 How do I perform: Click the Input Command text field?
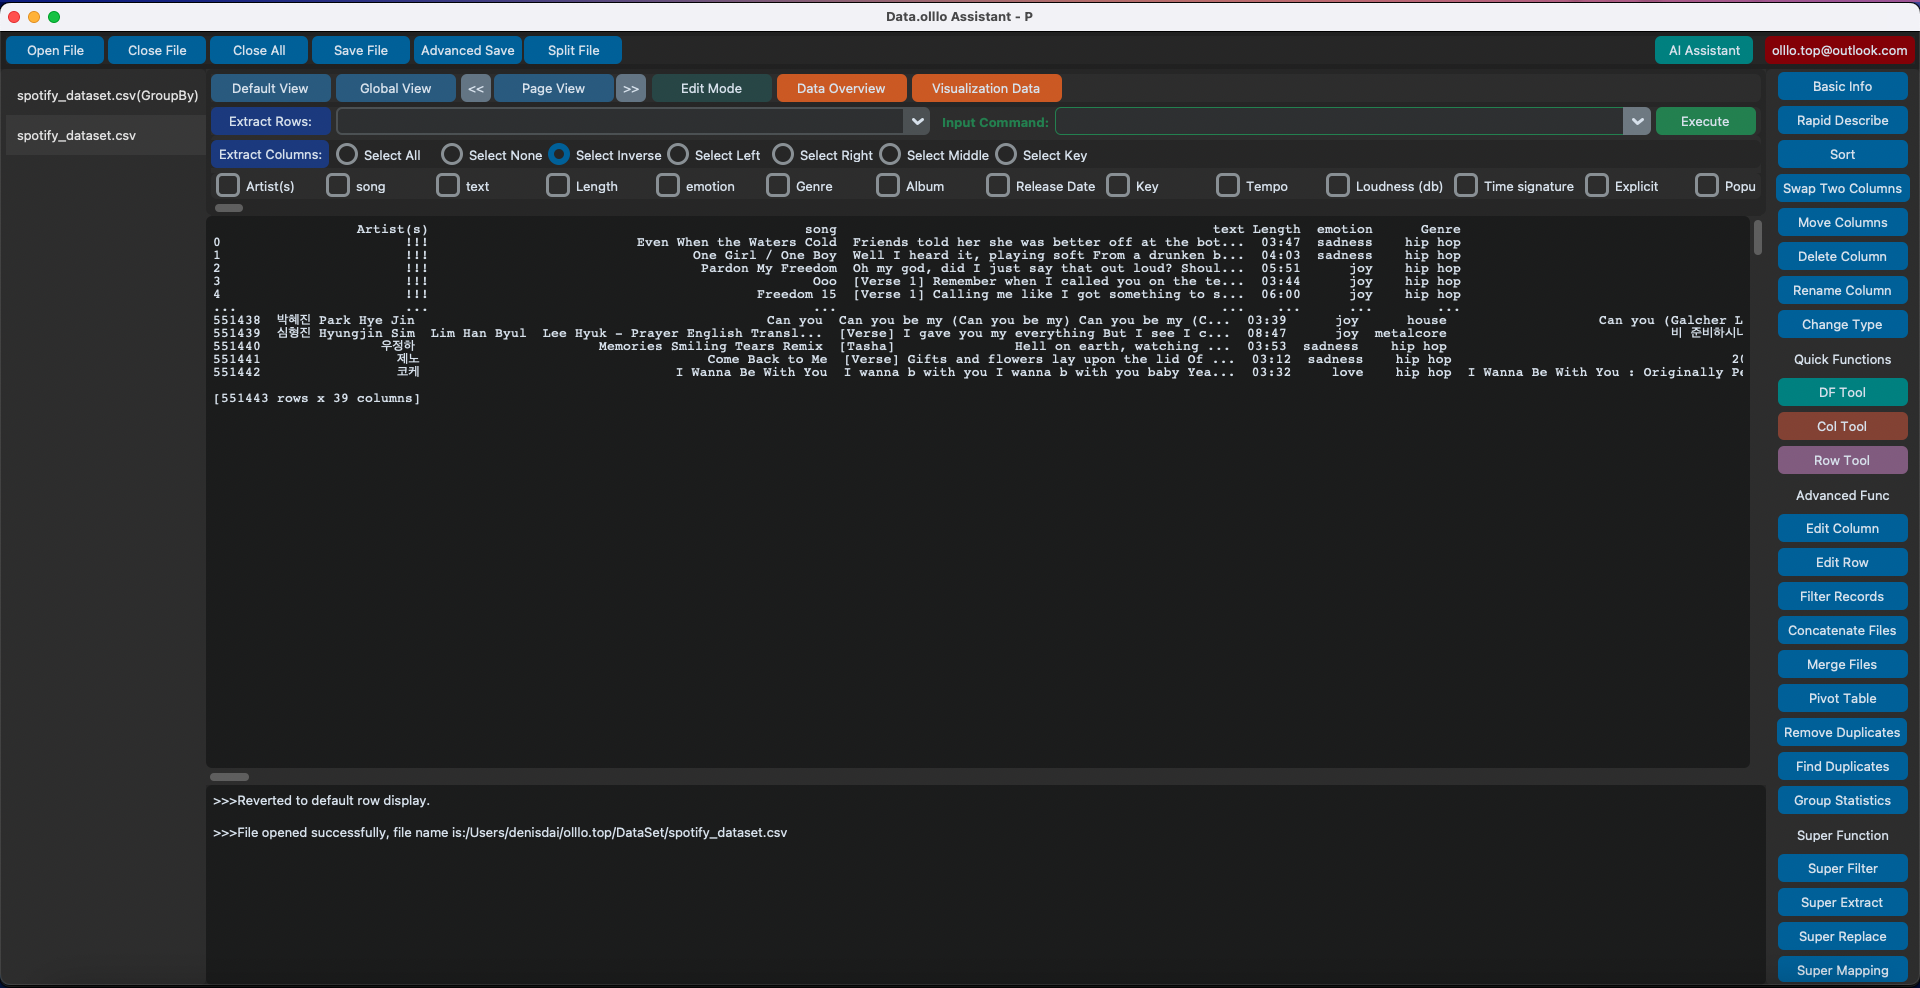point(1340,121)
